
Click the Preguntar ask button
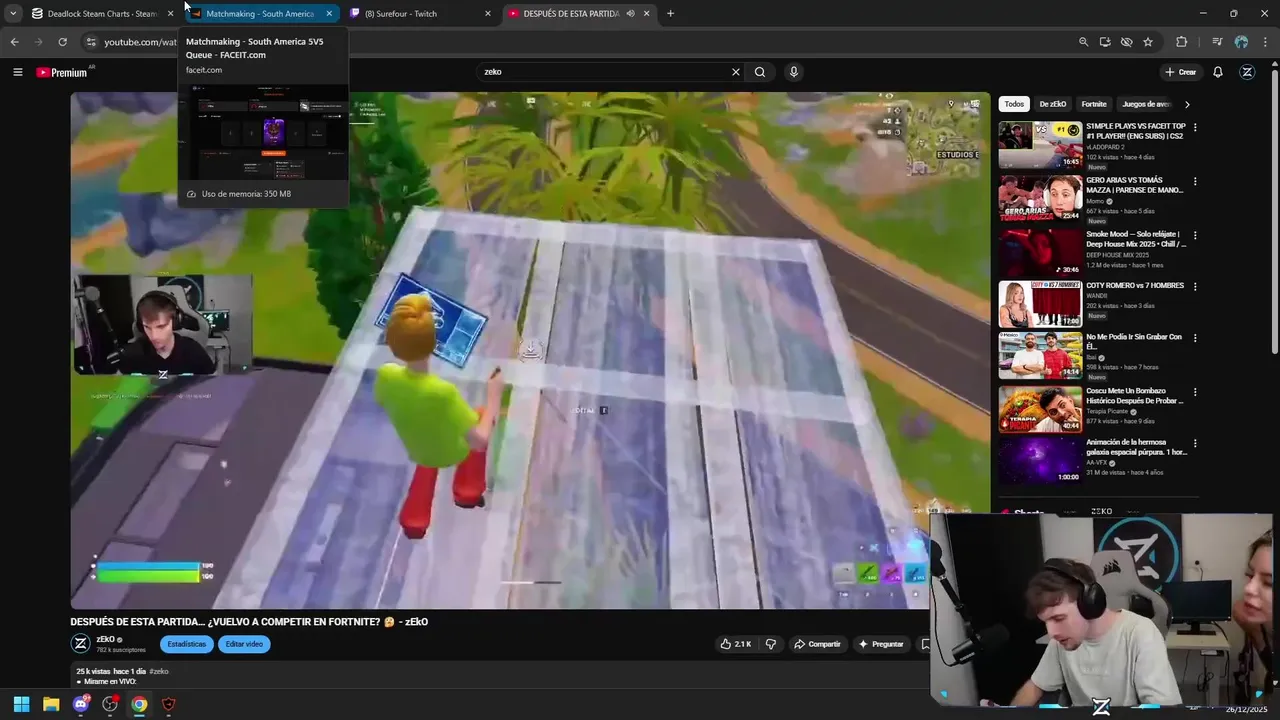tap(881, 644)
